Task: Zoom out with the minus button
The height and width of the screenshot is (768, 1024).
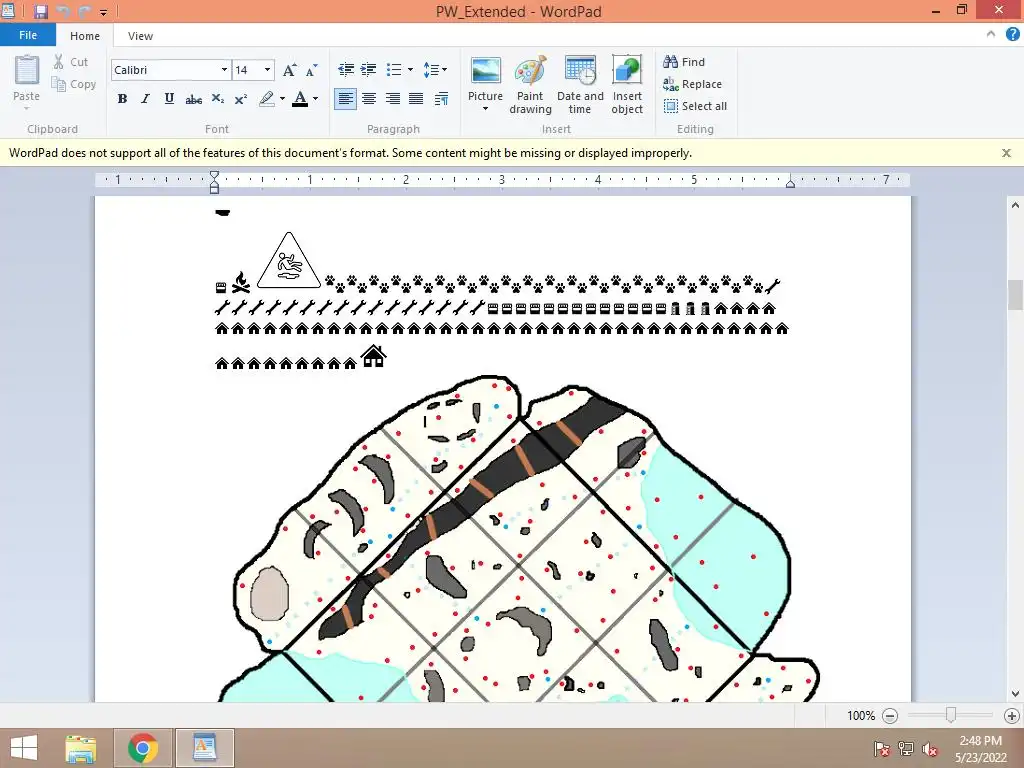Action: point(889,716)
